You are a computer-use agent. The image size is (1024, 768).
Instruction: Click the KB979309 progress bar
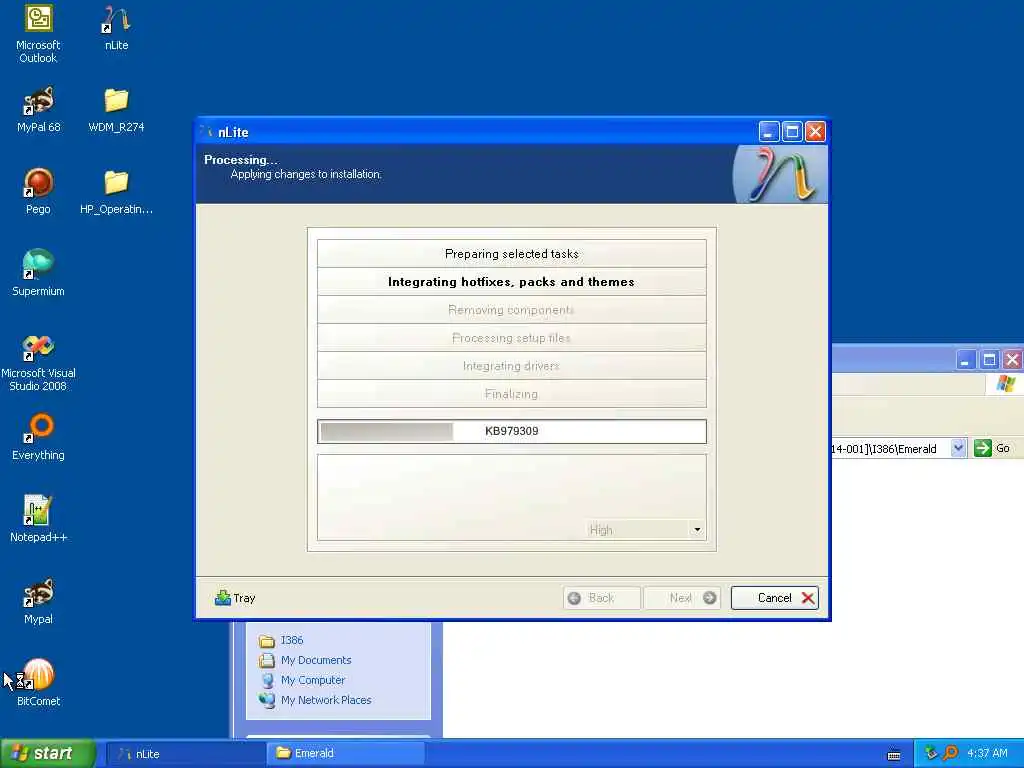pyautogui.click(x=512, y=431)
